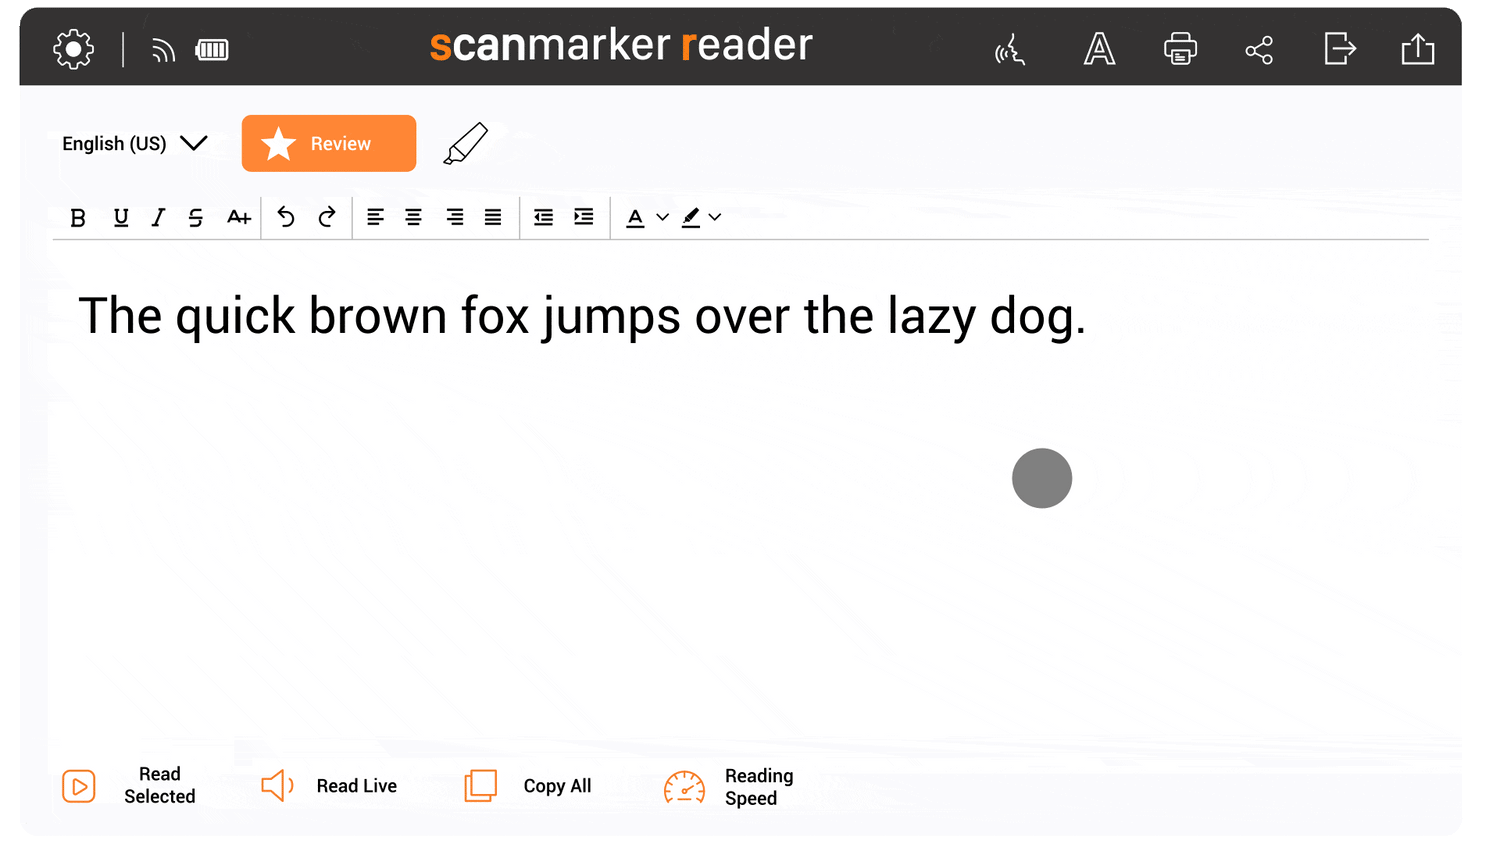Click the Copy All button
Viewport: 1500px width, 844px height.
click(529, 786)
